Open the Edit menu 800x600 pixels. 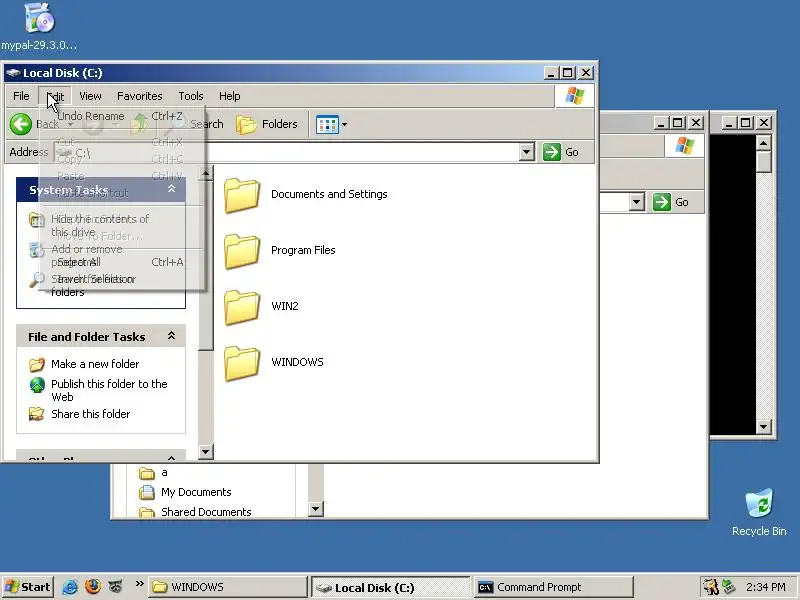[x=55, y=96]
